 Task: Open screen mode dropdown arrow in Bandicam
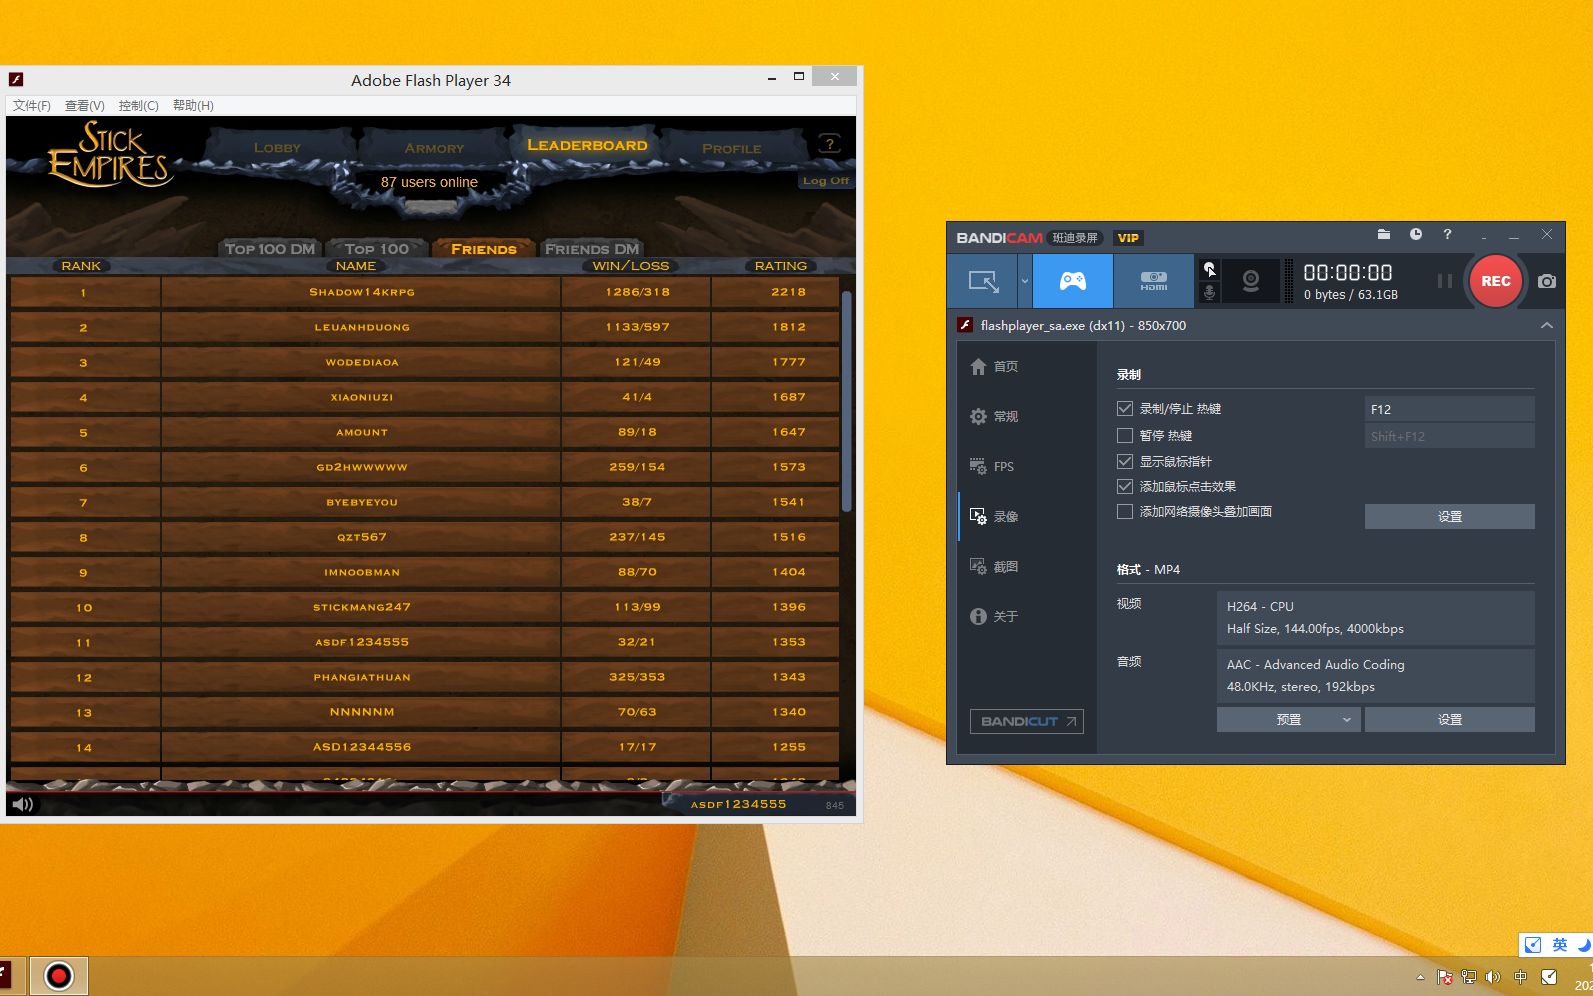1025,281
